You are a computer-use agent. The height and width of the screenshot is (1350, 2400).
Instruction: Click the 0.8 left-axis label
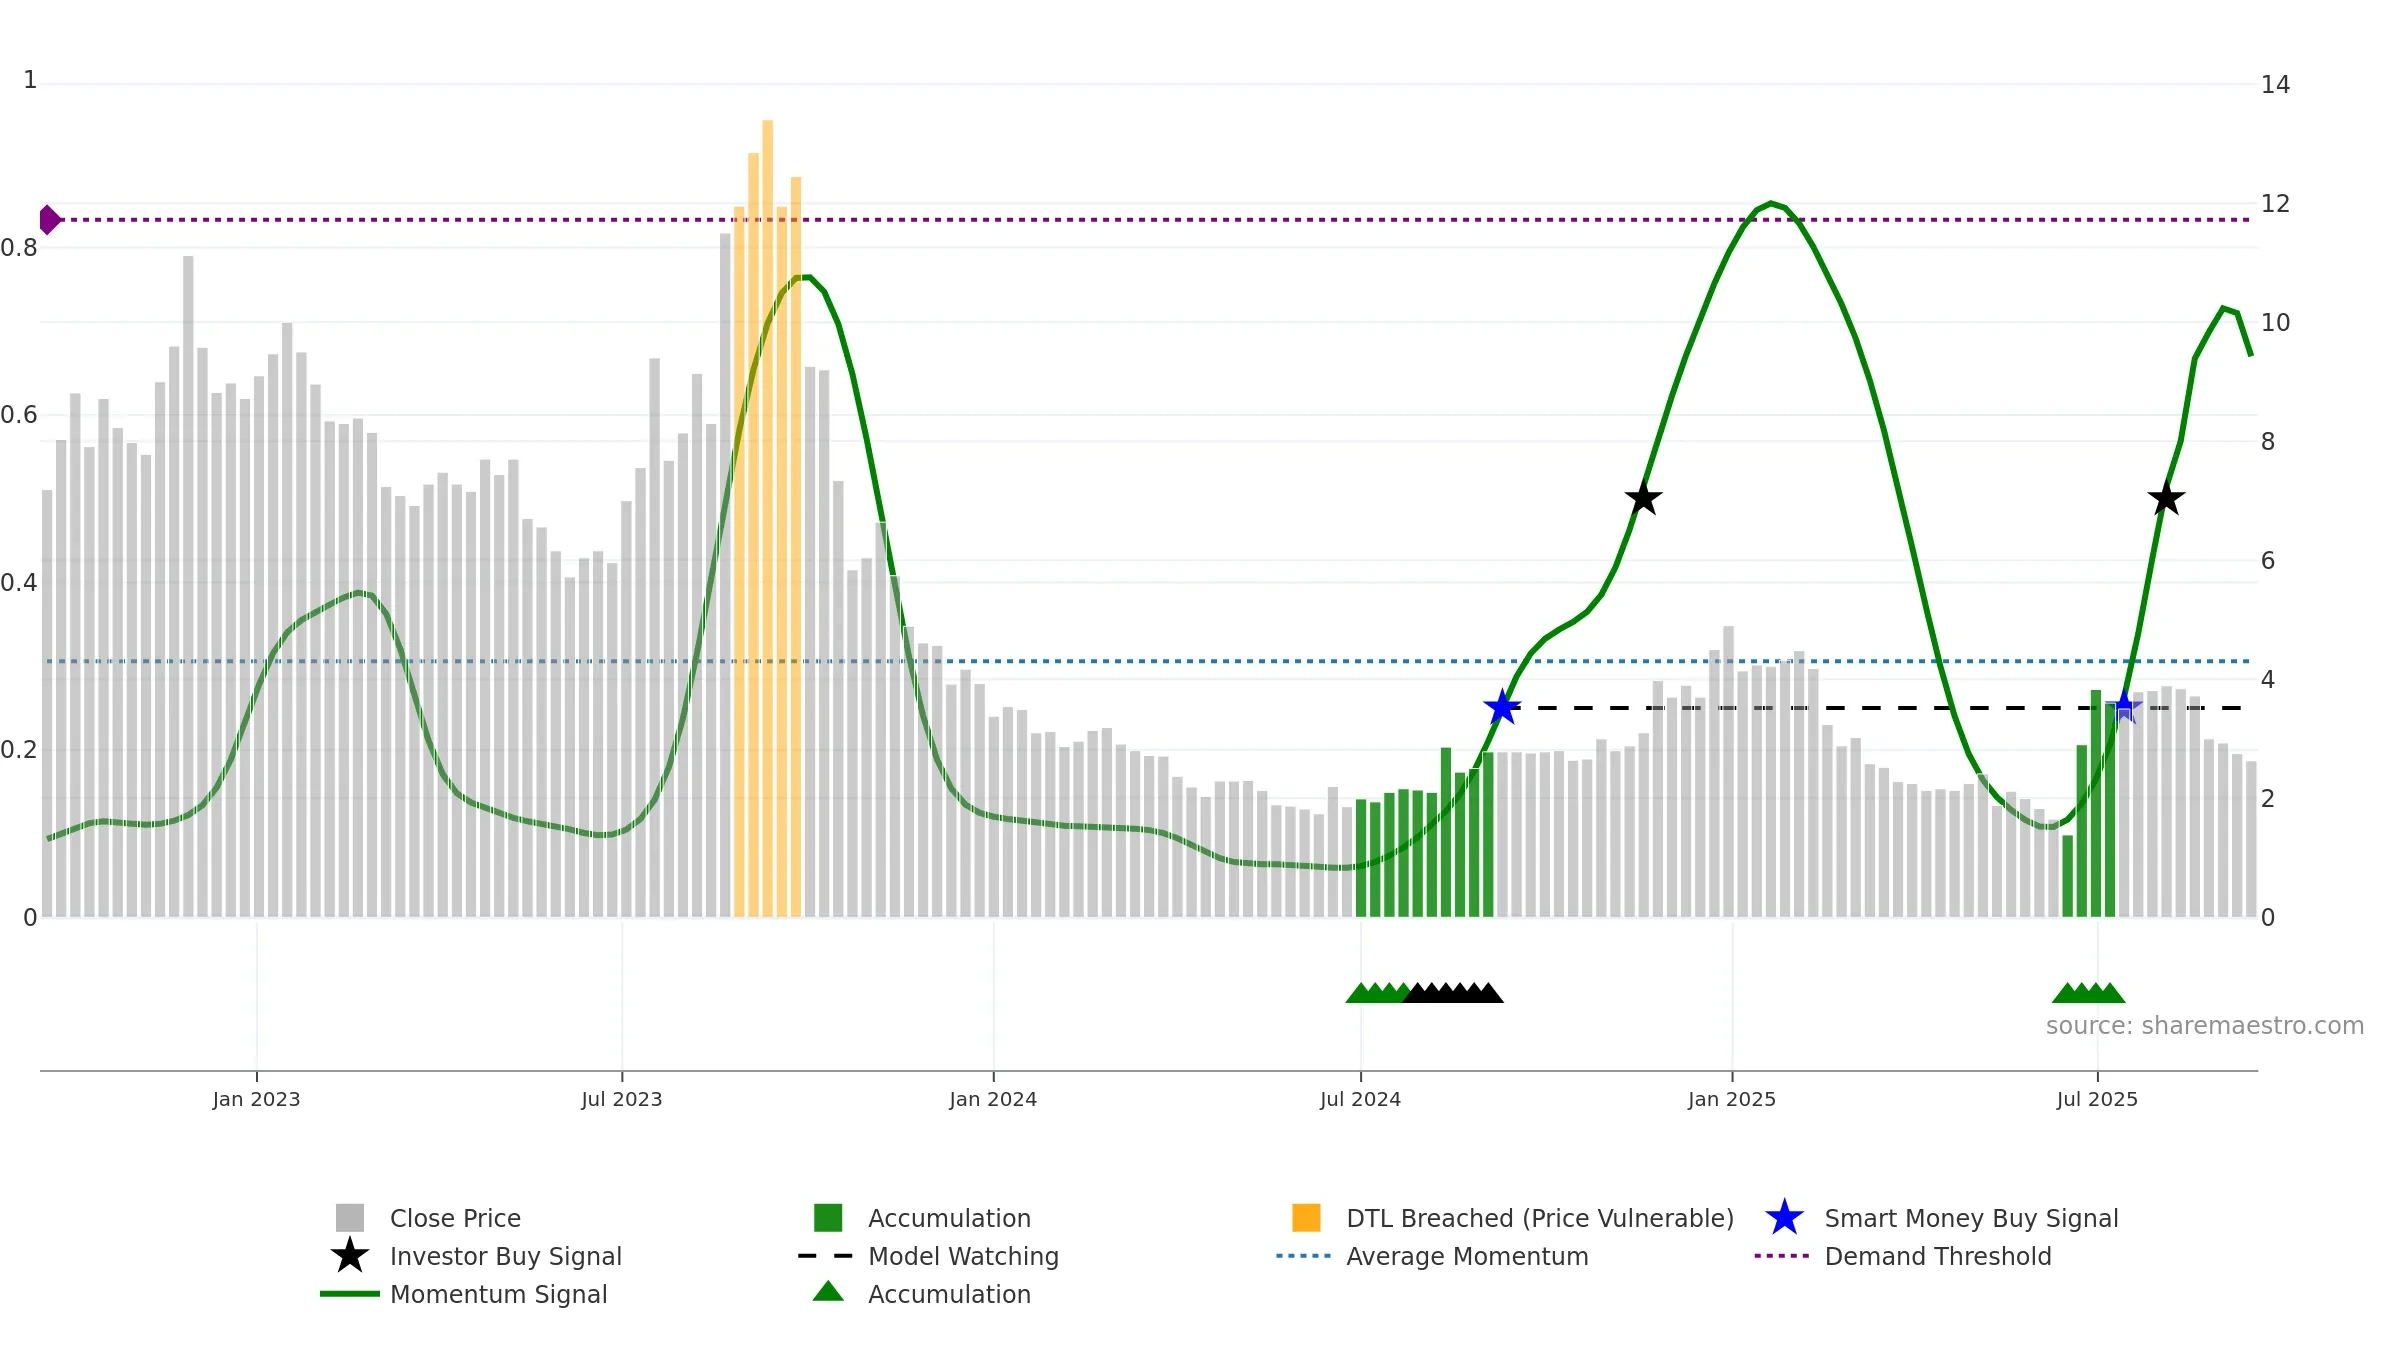coord(19,248)
